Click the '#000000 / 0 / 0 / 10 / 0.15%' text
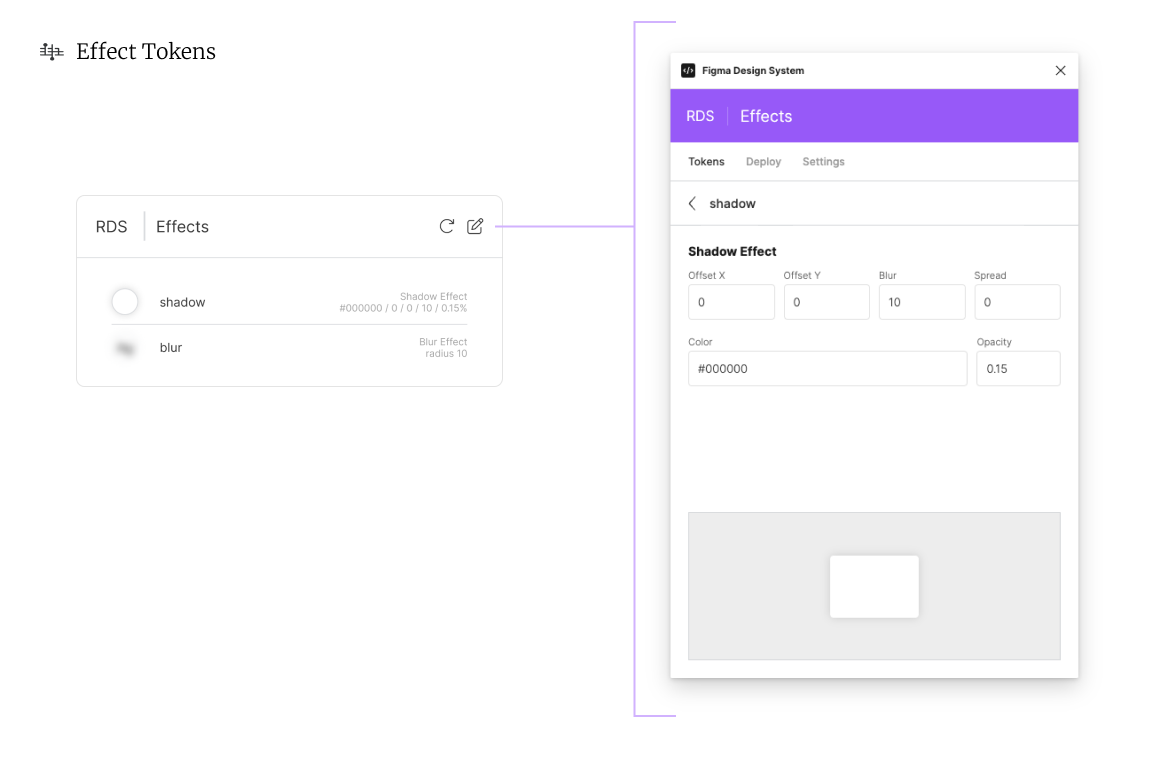 [403, 308]
